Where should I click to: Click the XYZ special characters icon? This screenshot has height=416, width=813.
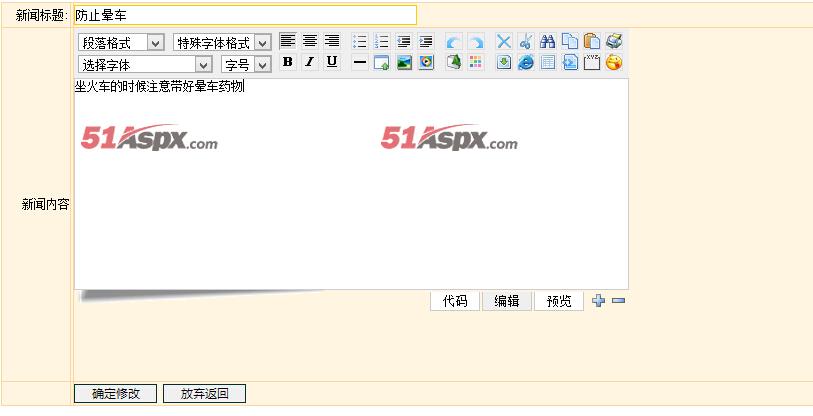click(x=592, y=63)
